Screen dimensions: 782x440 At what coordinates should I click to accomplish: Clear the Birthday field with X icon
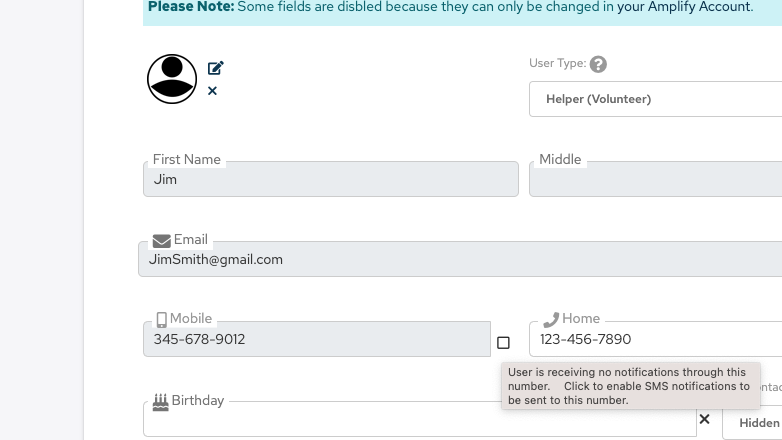click(704, 419)
